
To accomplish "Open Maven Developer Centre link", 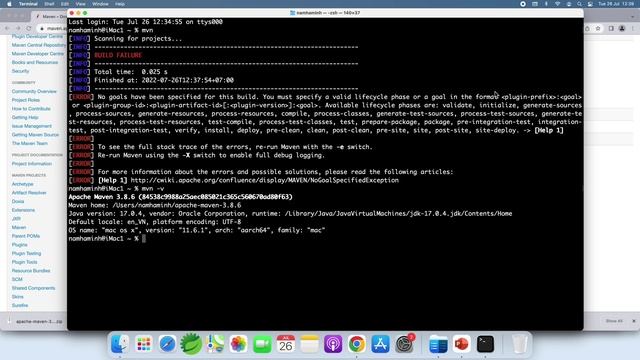I will (x=38, y=53).
